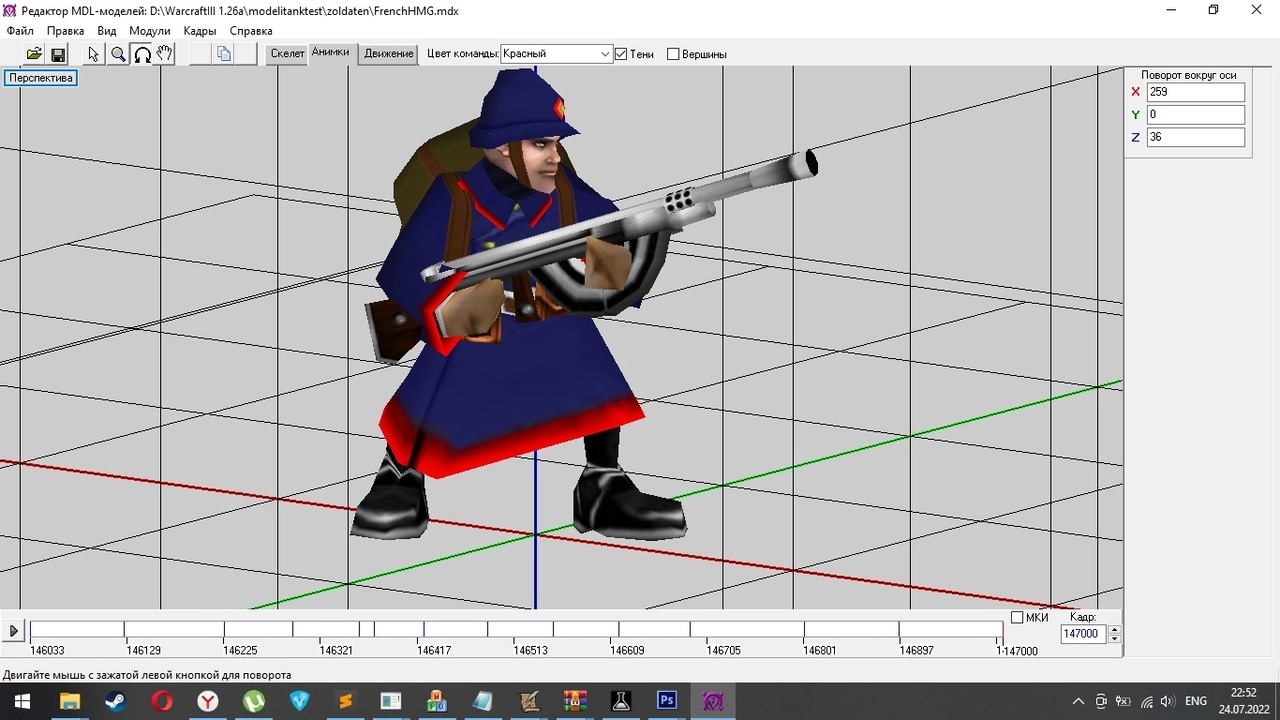The image size is (1280, 720).
Task: Play the animation with the play button
Action: coord(13,631)
